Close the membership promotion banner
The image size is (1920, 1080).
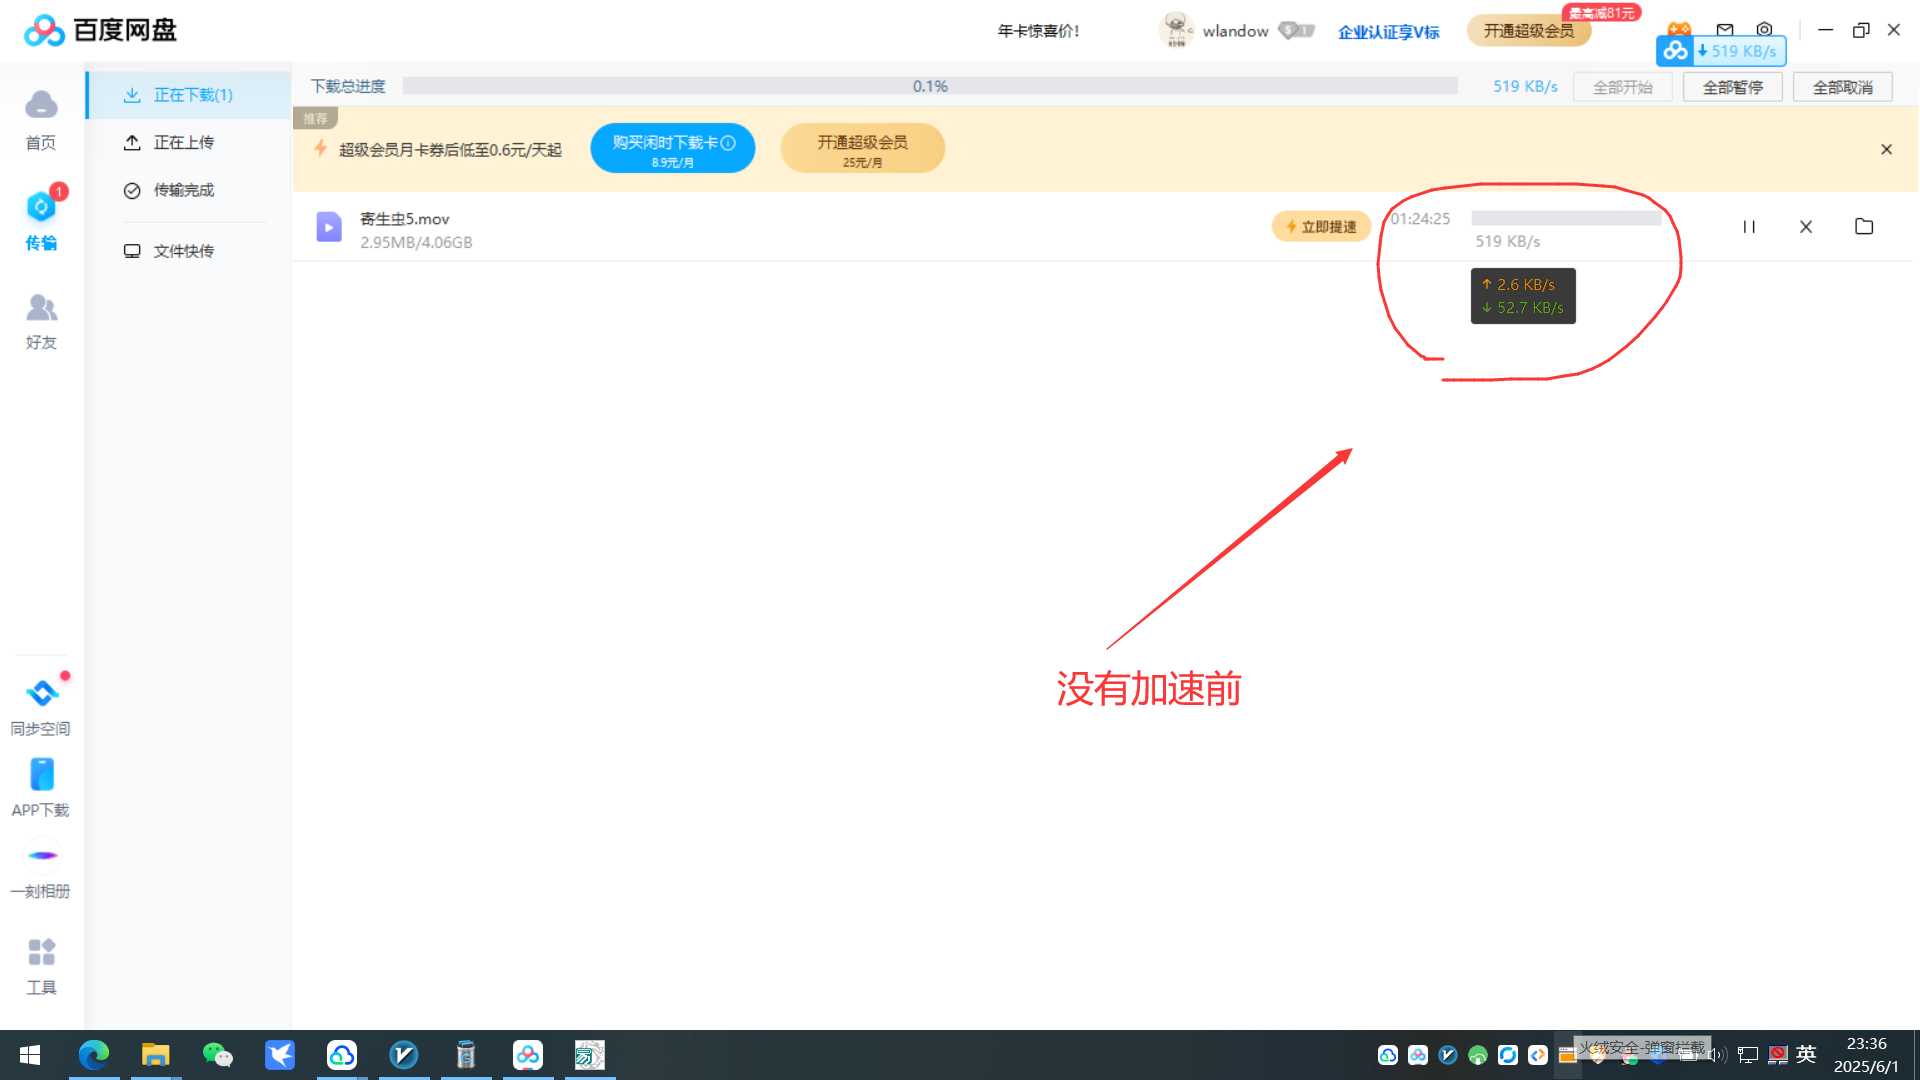[x=1886, y=149]
